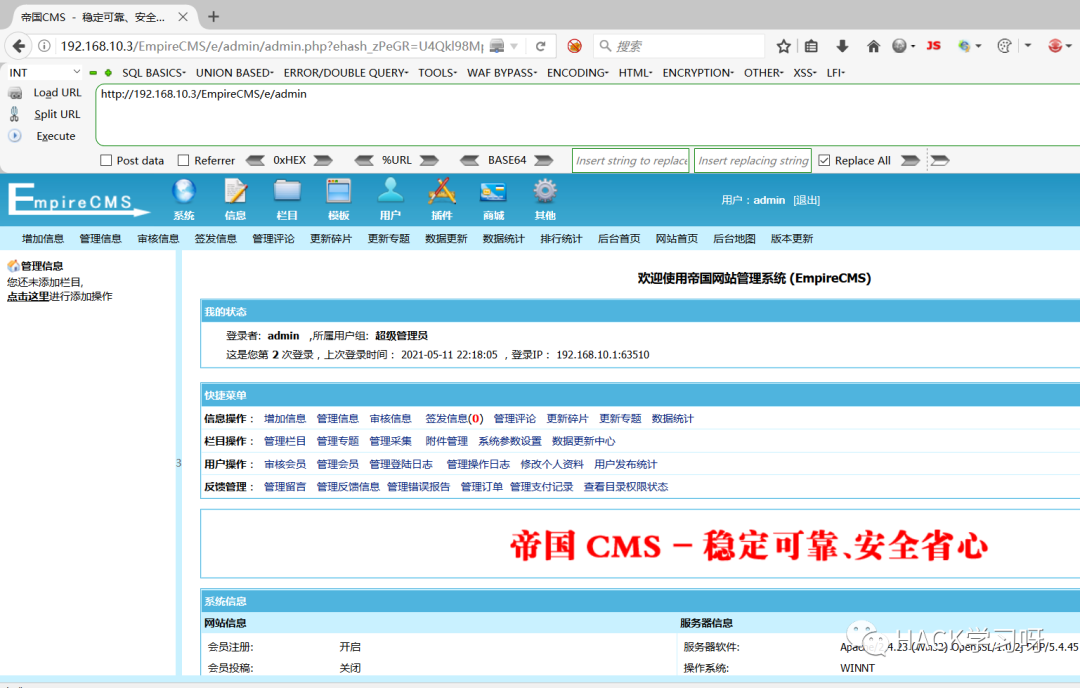Open the XSS dropdown menu

pos(804,72)
